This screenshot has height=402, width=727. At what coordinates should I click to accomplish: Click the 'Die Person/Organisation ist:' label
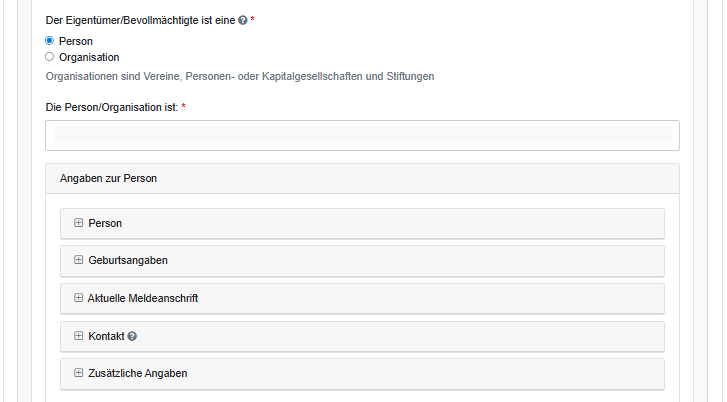coord(112,107)
